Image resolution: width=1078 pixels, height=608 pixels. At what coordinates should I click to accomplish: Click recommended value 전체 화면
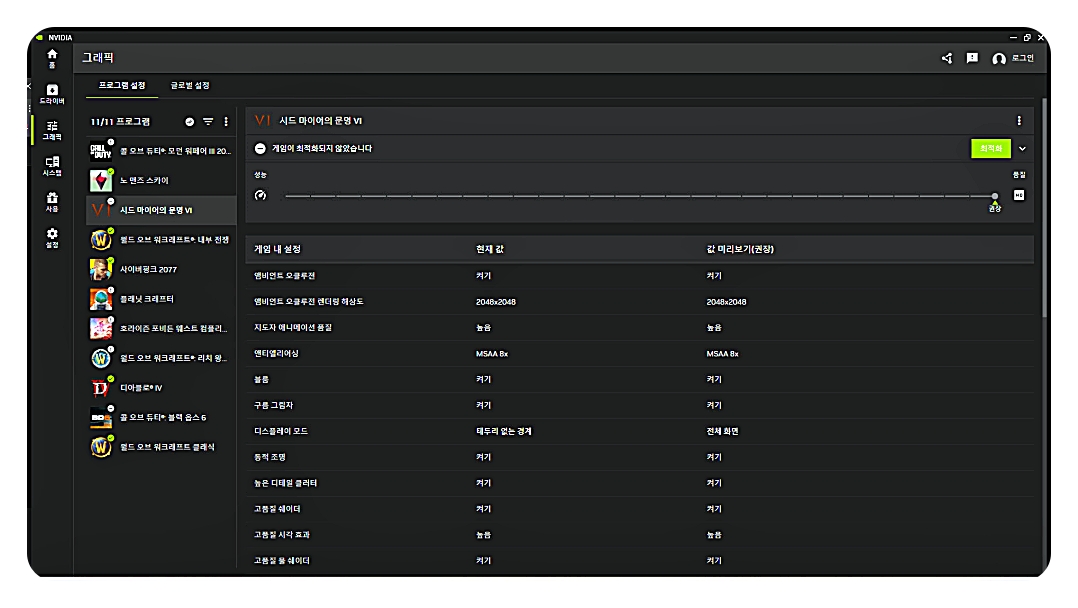723,431
